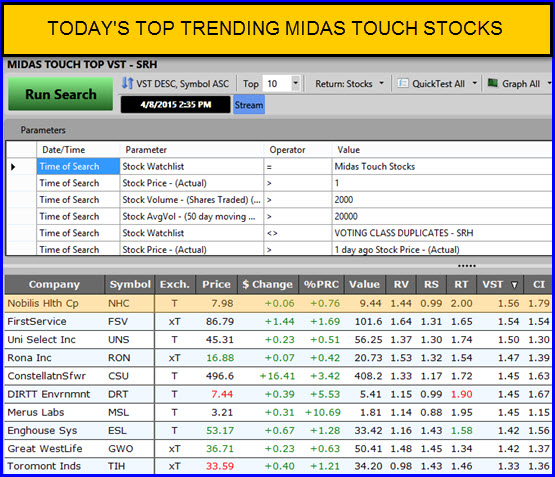Image resolution: width=555 pixels, height=477 pixels.
Task: Click the Midas Touch Stocks value cell
Action: (442, 166)
